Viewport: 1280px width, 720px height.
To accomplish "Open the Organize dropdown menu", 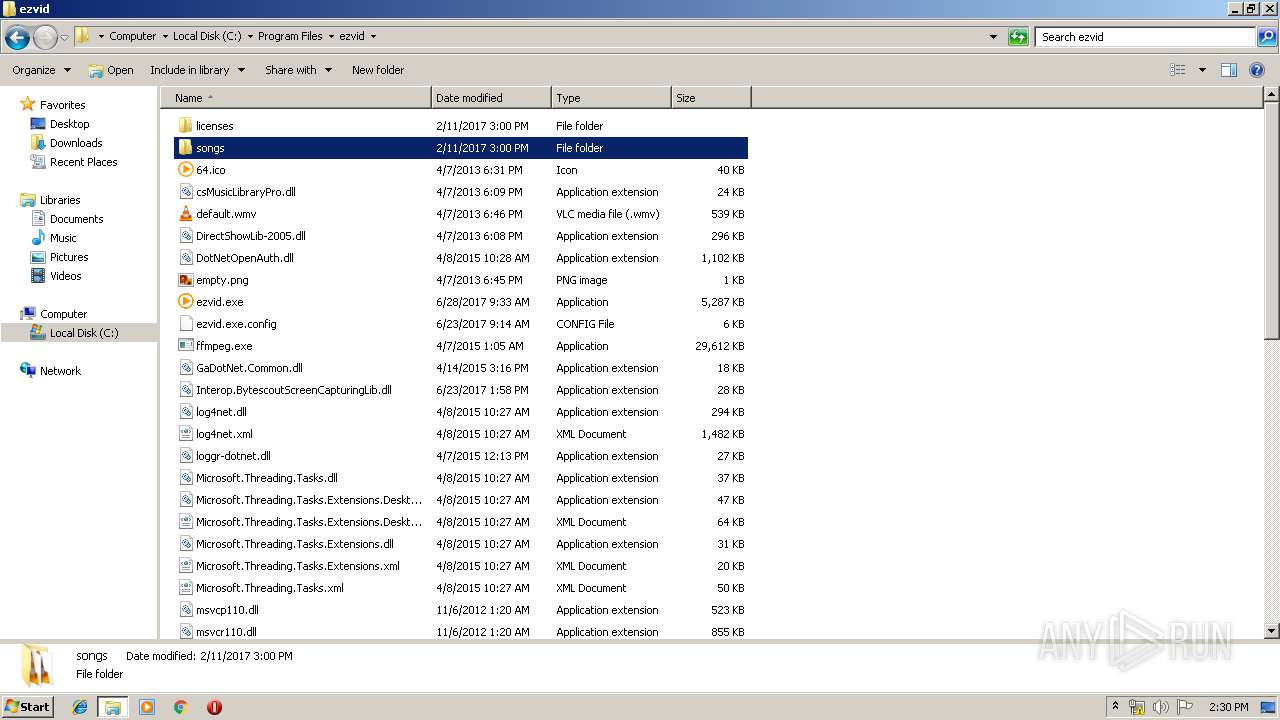I will click(x=41, y=70).
